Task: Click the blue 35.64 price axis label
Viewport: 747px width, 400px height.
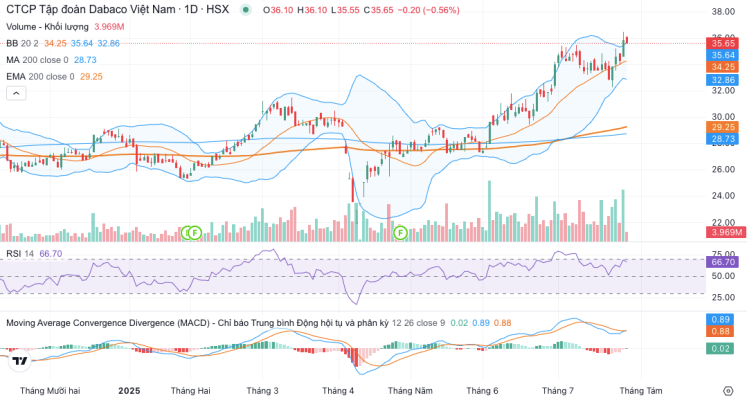Action: (x=722, y=55)
